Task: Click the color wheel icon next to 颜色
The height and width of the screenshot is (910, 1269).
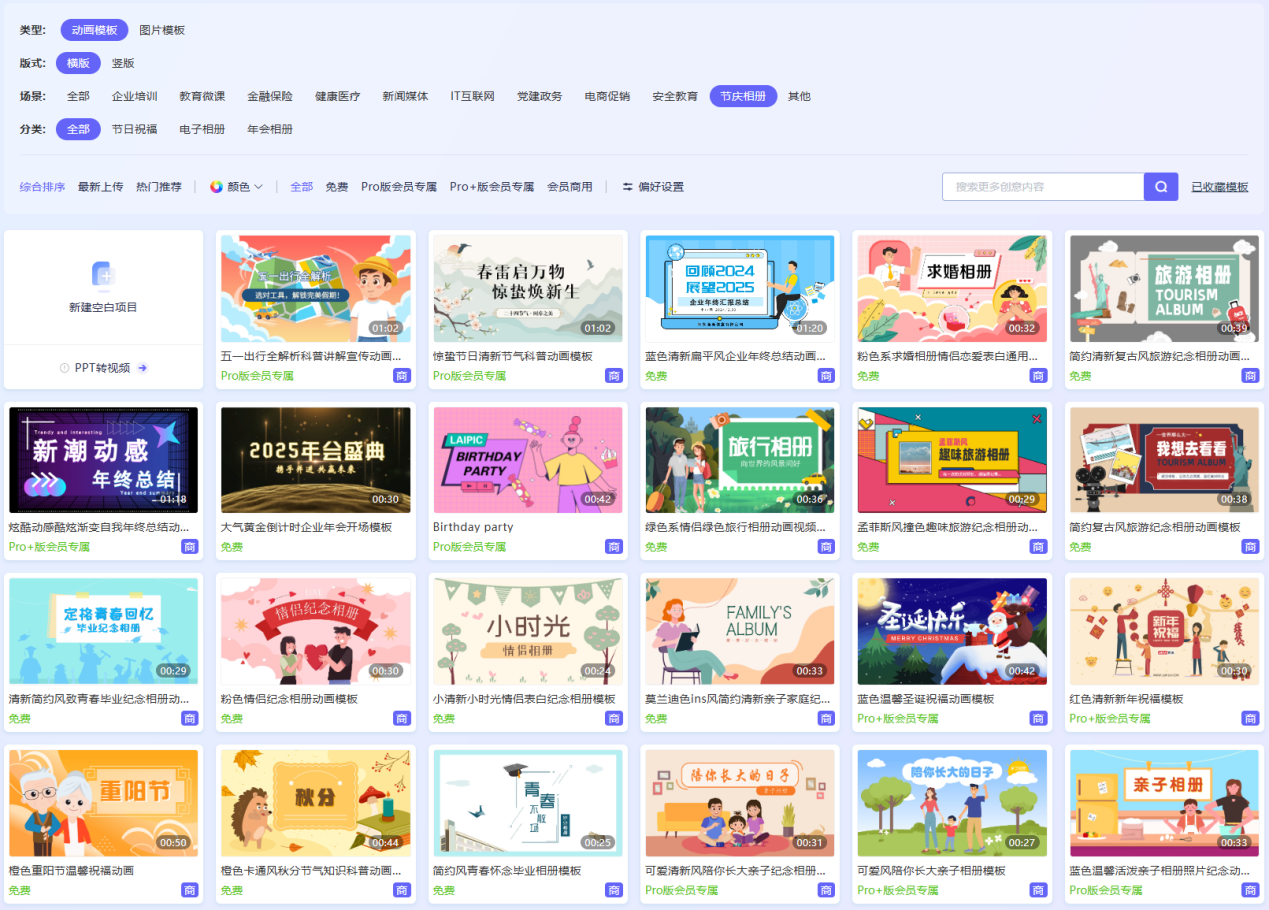Action: [216, 187]
